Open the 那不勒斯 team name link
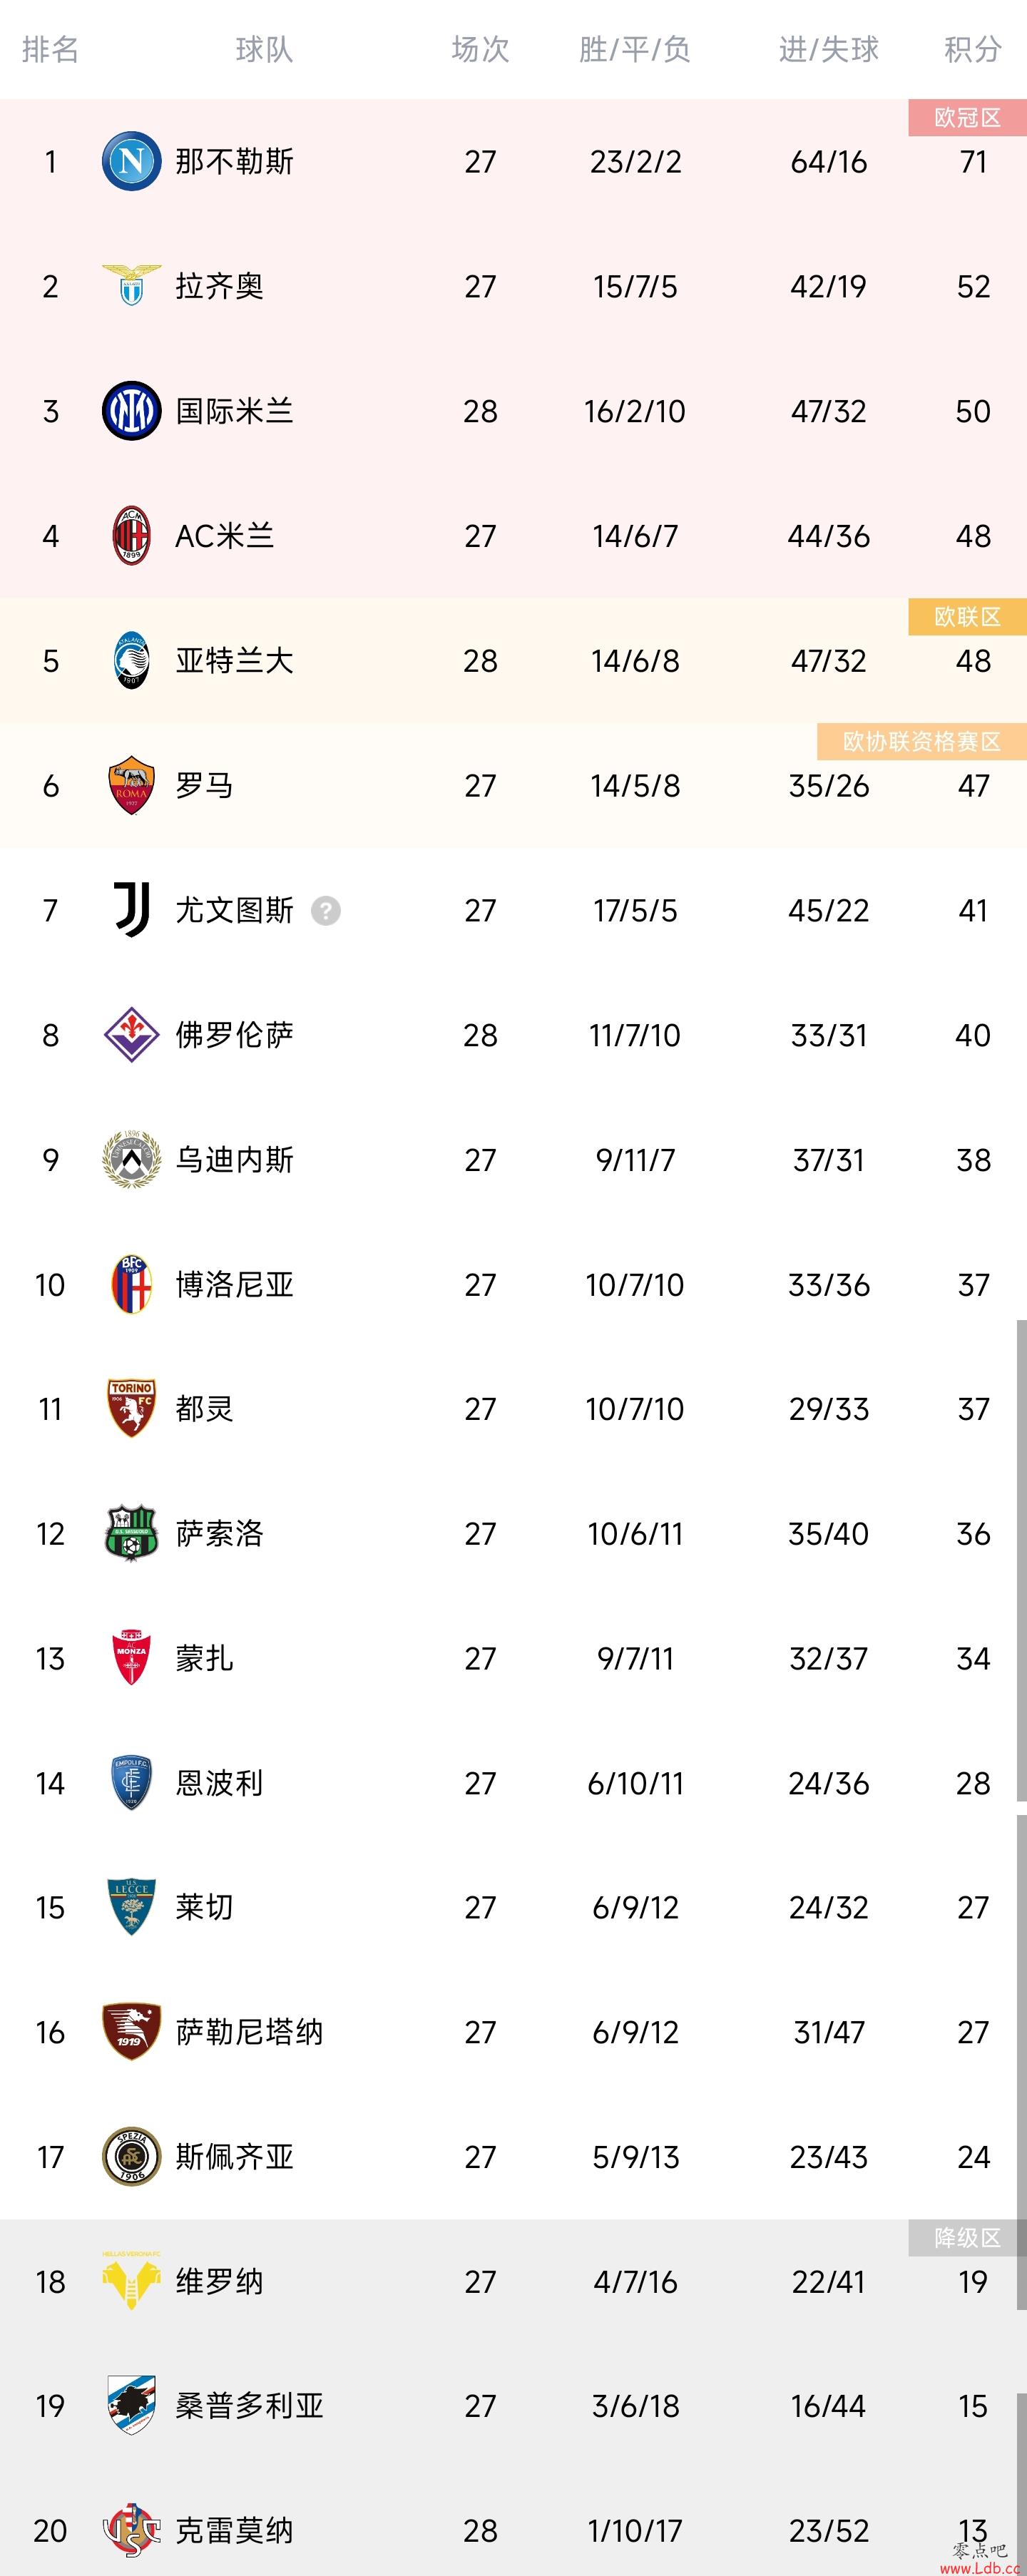Image resolution: width=1027 pixels, height=2576 pixels. [234, 161]
